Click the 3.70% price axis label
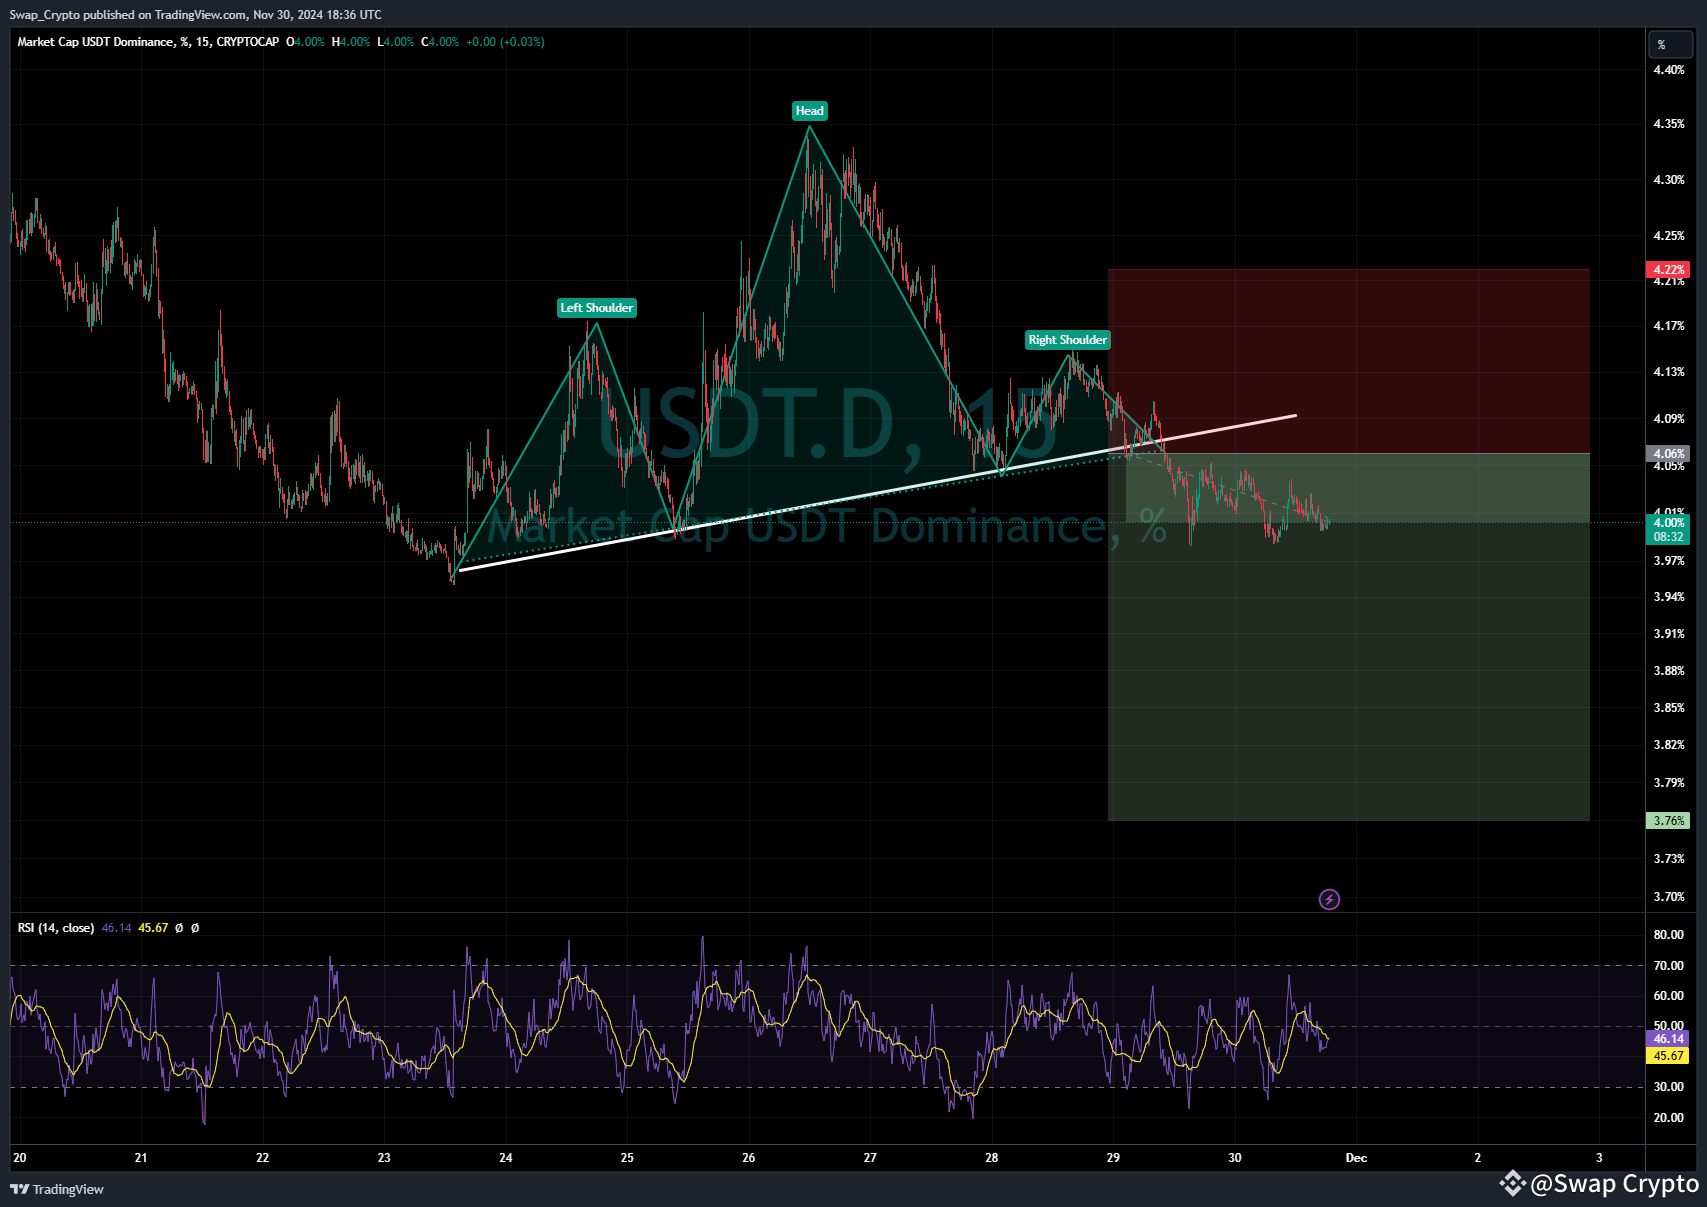The image size is (1707, 1207). [x=1669, y=897]
